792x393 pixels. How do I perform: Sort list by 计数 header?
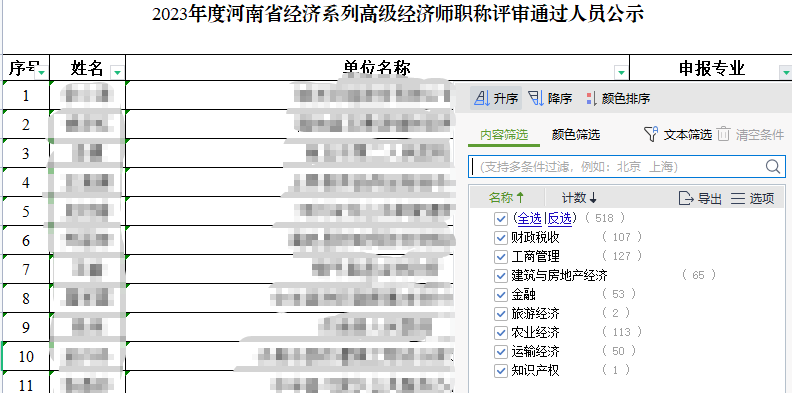click(x=579, y=198)
